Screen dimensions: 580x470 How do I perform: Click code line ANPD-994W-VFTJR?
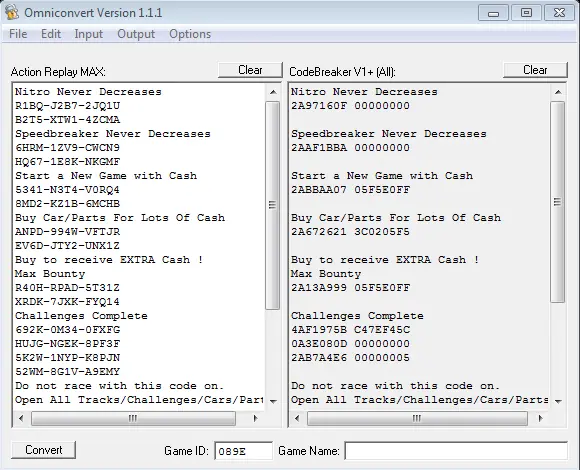click(68, 232)
